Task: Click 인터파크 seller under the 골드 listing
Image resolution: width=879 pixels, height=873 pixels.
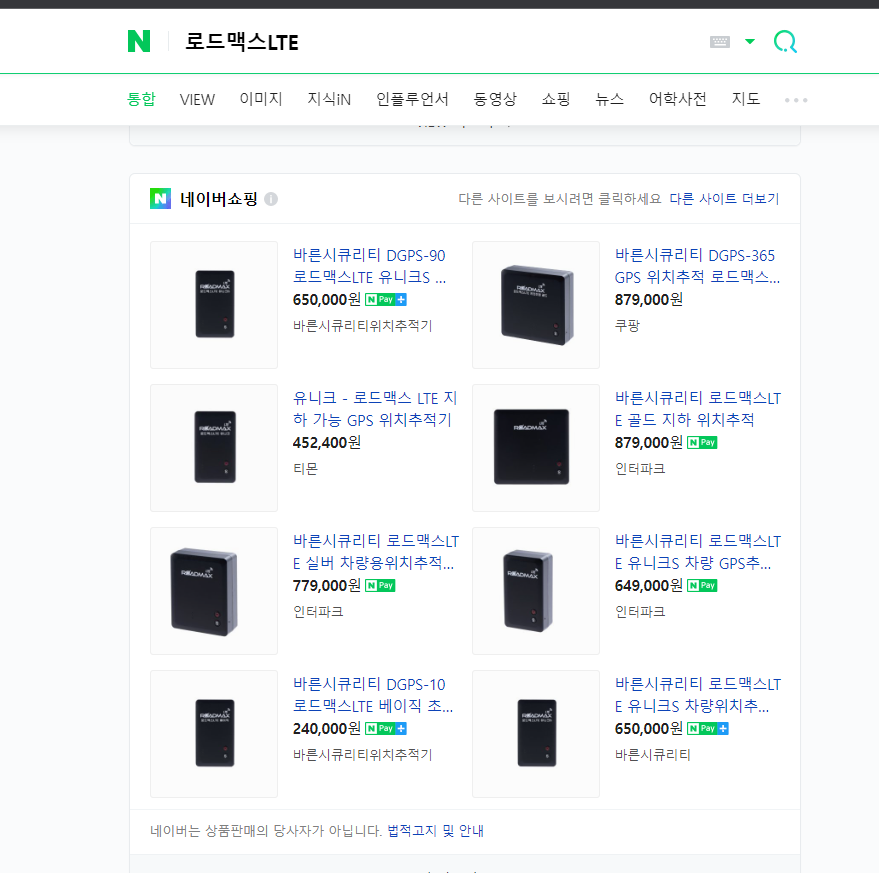Action: point(640,468)
